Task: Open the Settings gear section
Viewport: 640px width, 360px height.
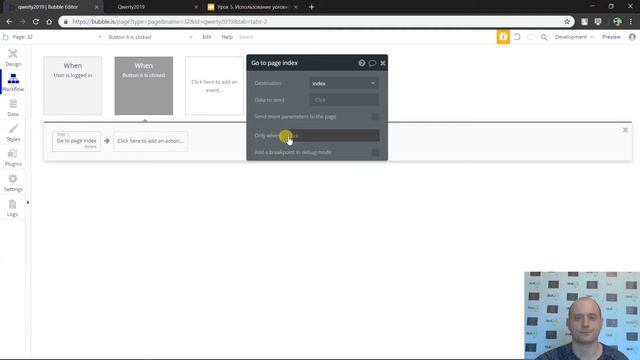Action: tap(13, 182)
